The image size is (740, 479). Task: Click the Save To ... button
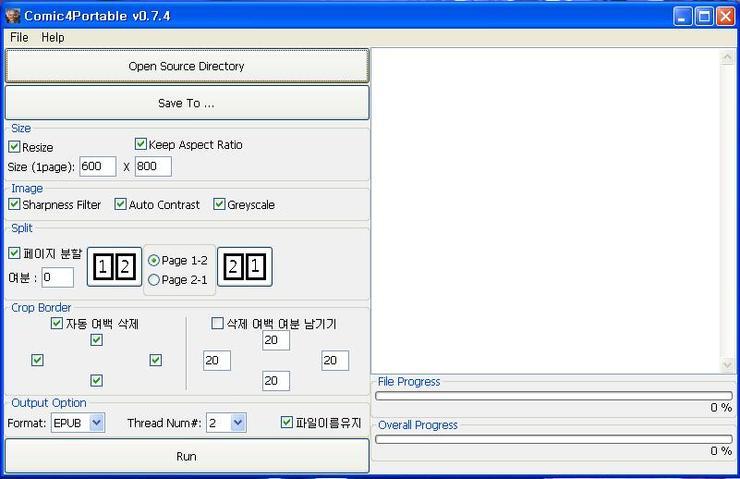click(x=186, y=103)
